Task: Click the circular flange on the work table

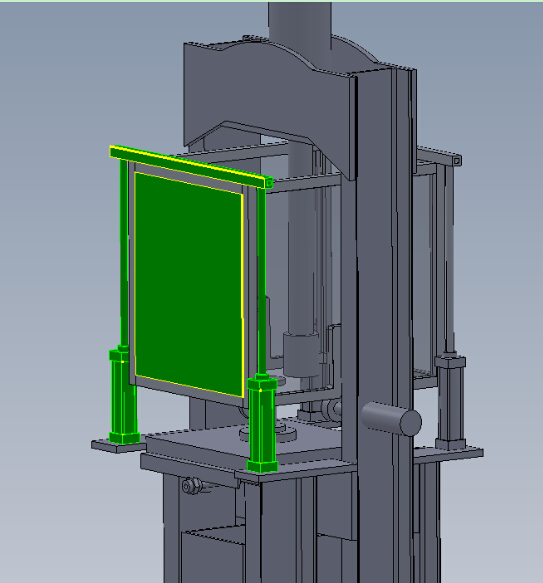Action: coord(269,431)
